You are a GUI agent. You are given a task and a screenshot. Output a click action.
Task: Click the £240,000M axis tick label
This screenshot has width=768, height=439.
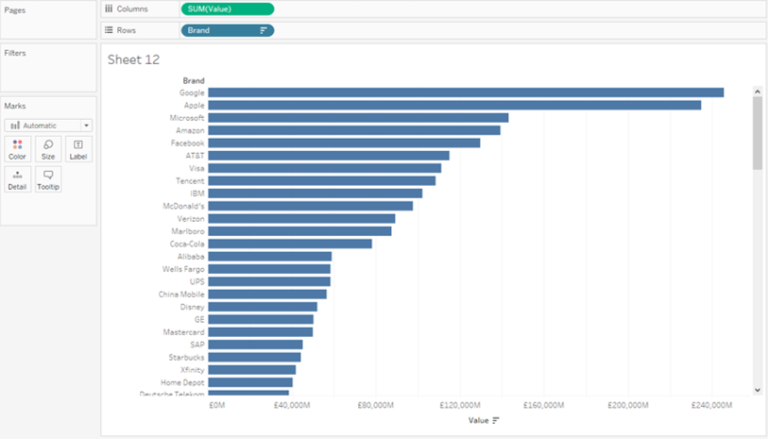click(x=712, y=405)
